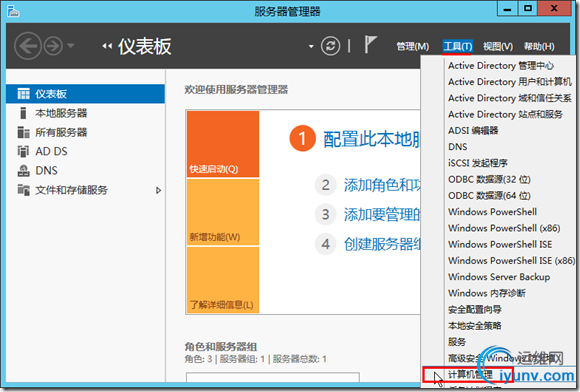580x392 pixels.
Task: Click 添加角色和功能 link
Action: click(x=382, y=185)
